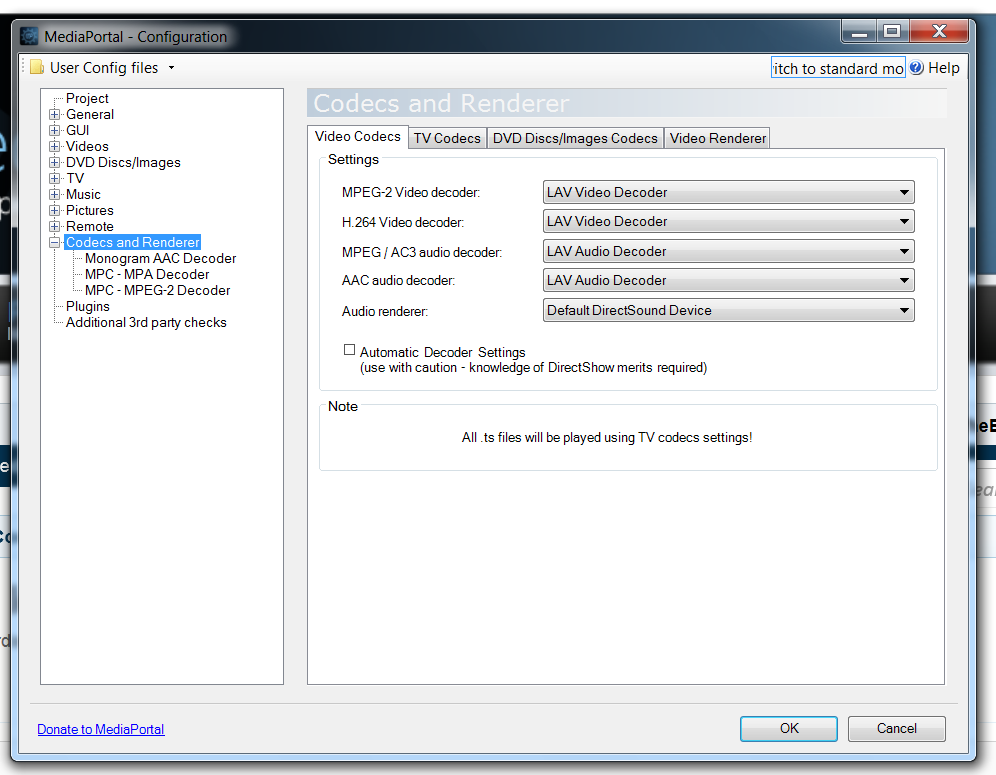
Task: Select Monogram AAC Decoder in tree
Action: click(x=160, y=258)
